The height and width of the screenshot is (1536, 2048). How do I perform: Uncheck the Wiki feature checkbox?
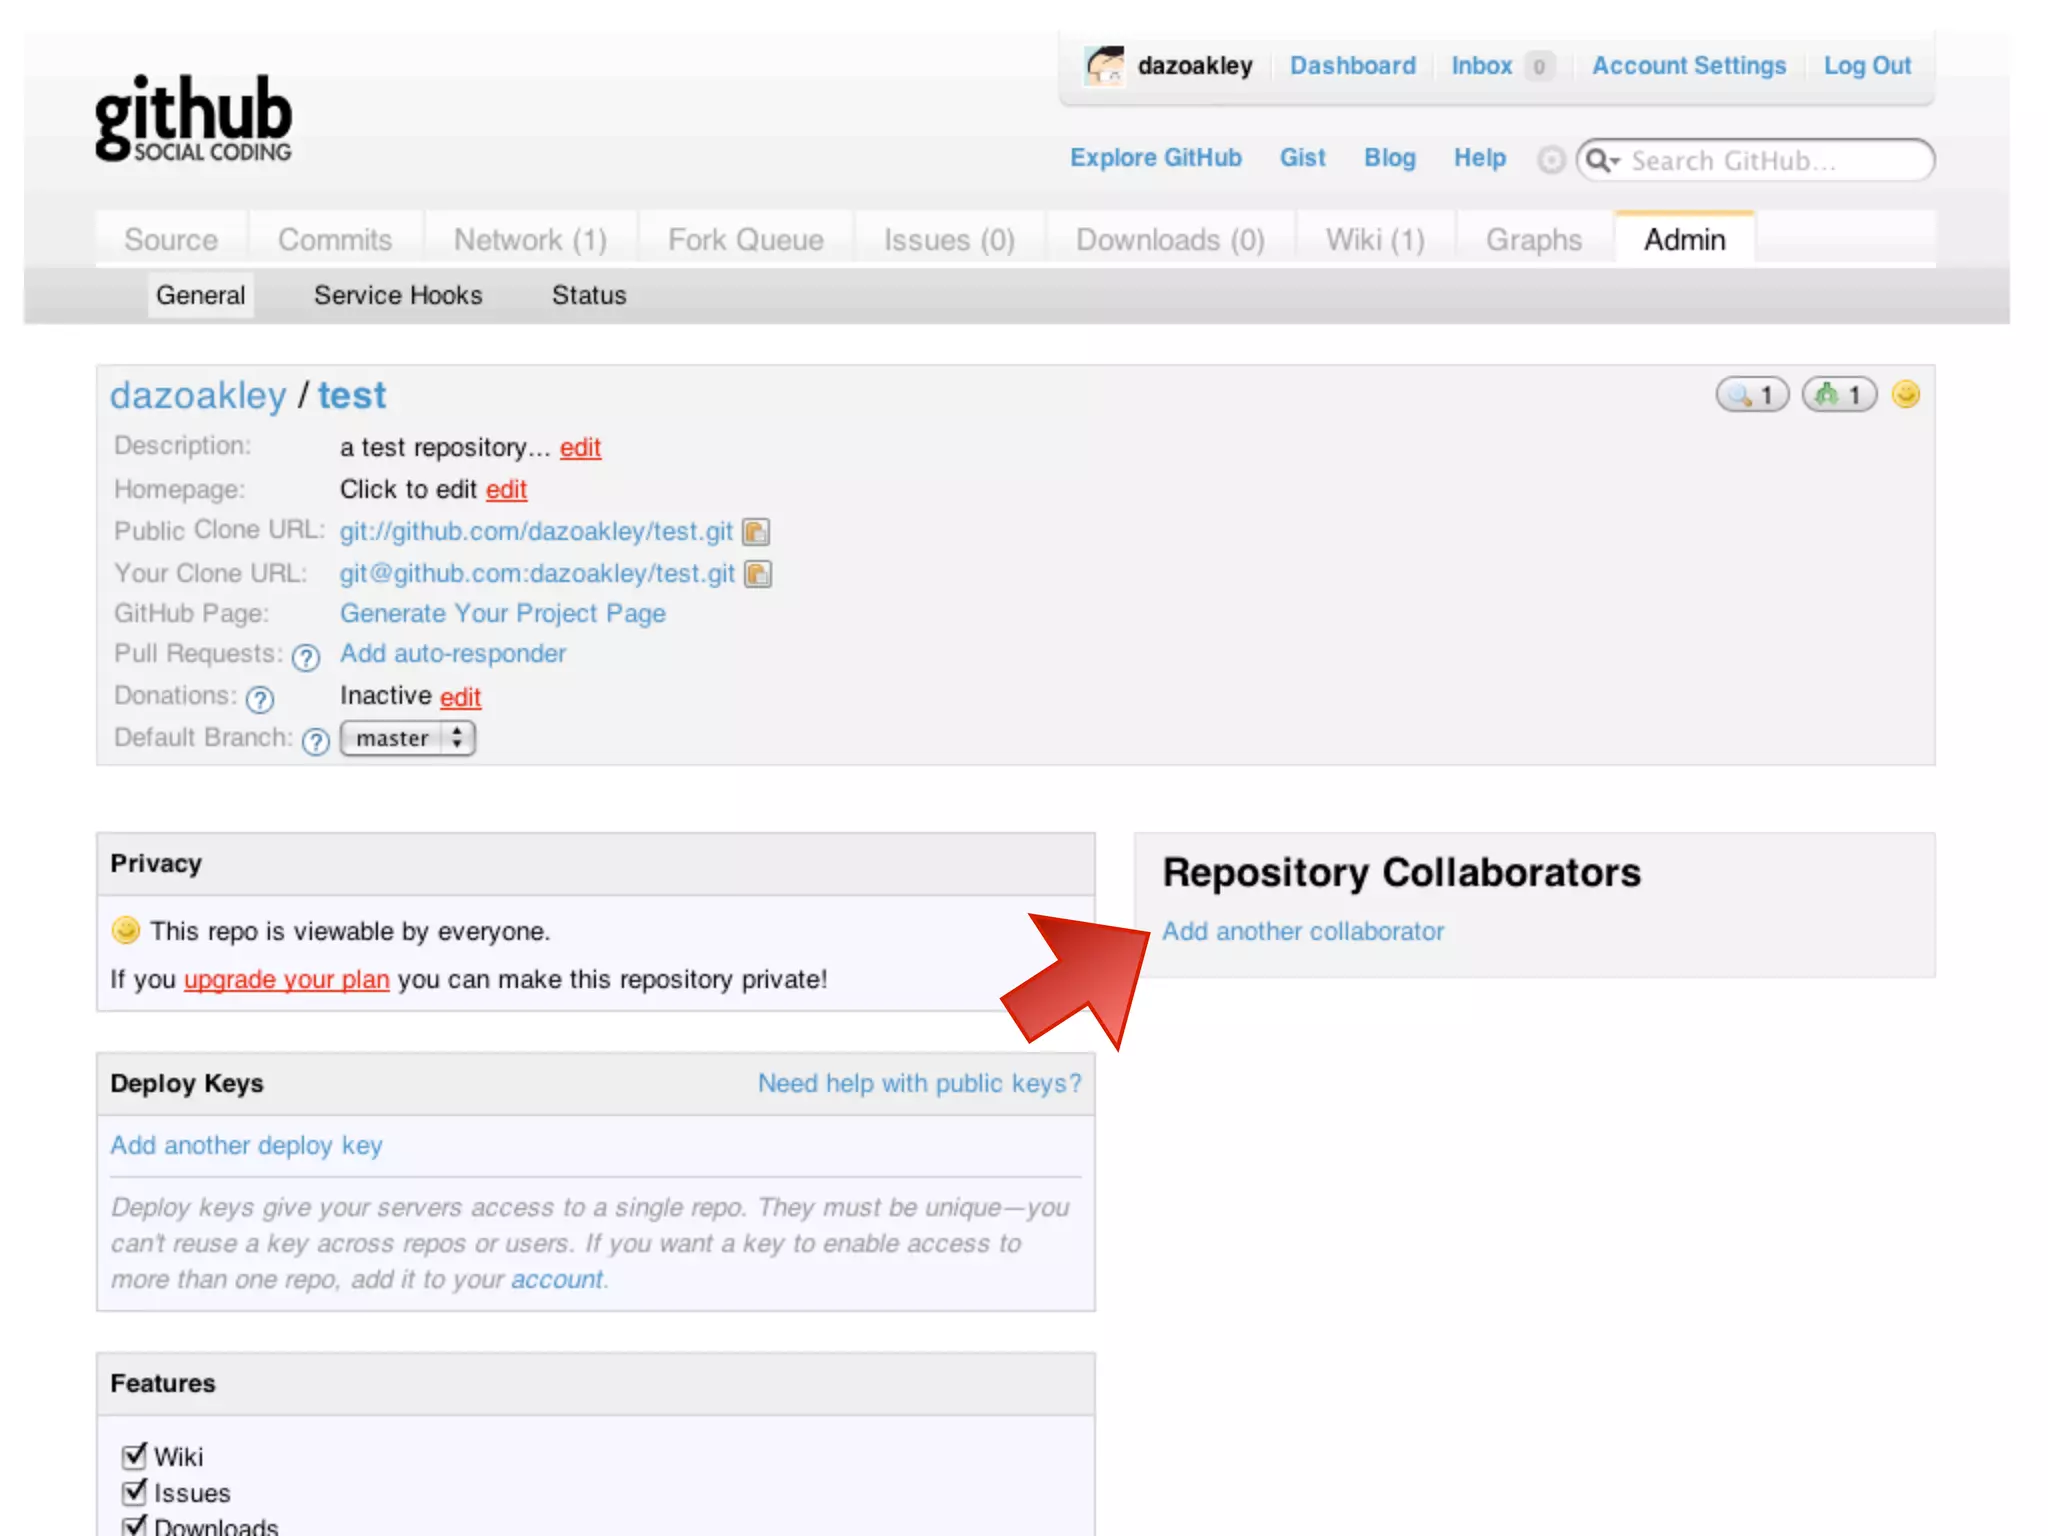tap(134, 1456)
